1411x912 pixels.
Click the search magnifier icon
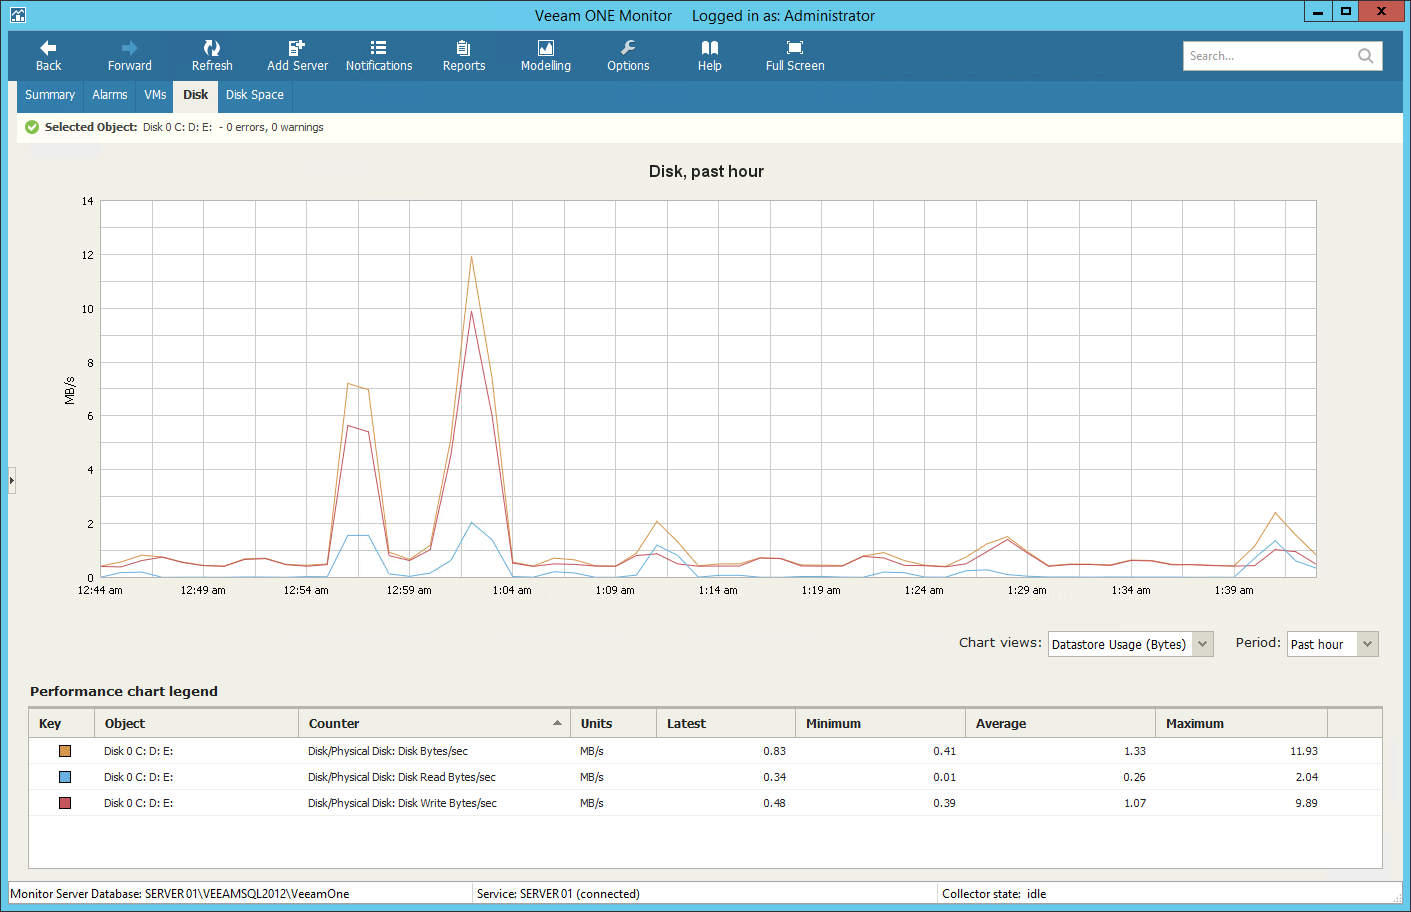(1365, 56)
